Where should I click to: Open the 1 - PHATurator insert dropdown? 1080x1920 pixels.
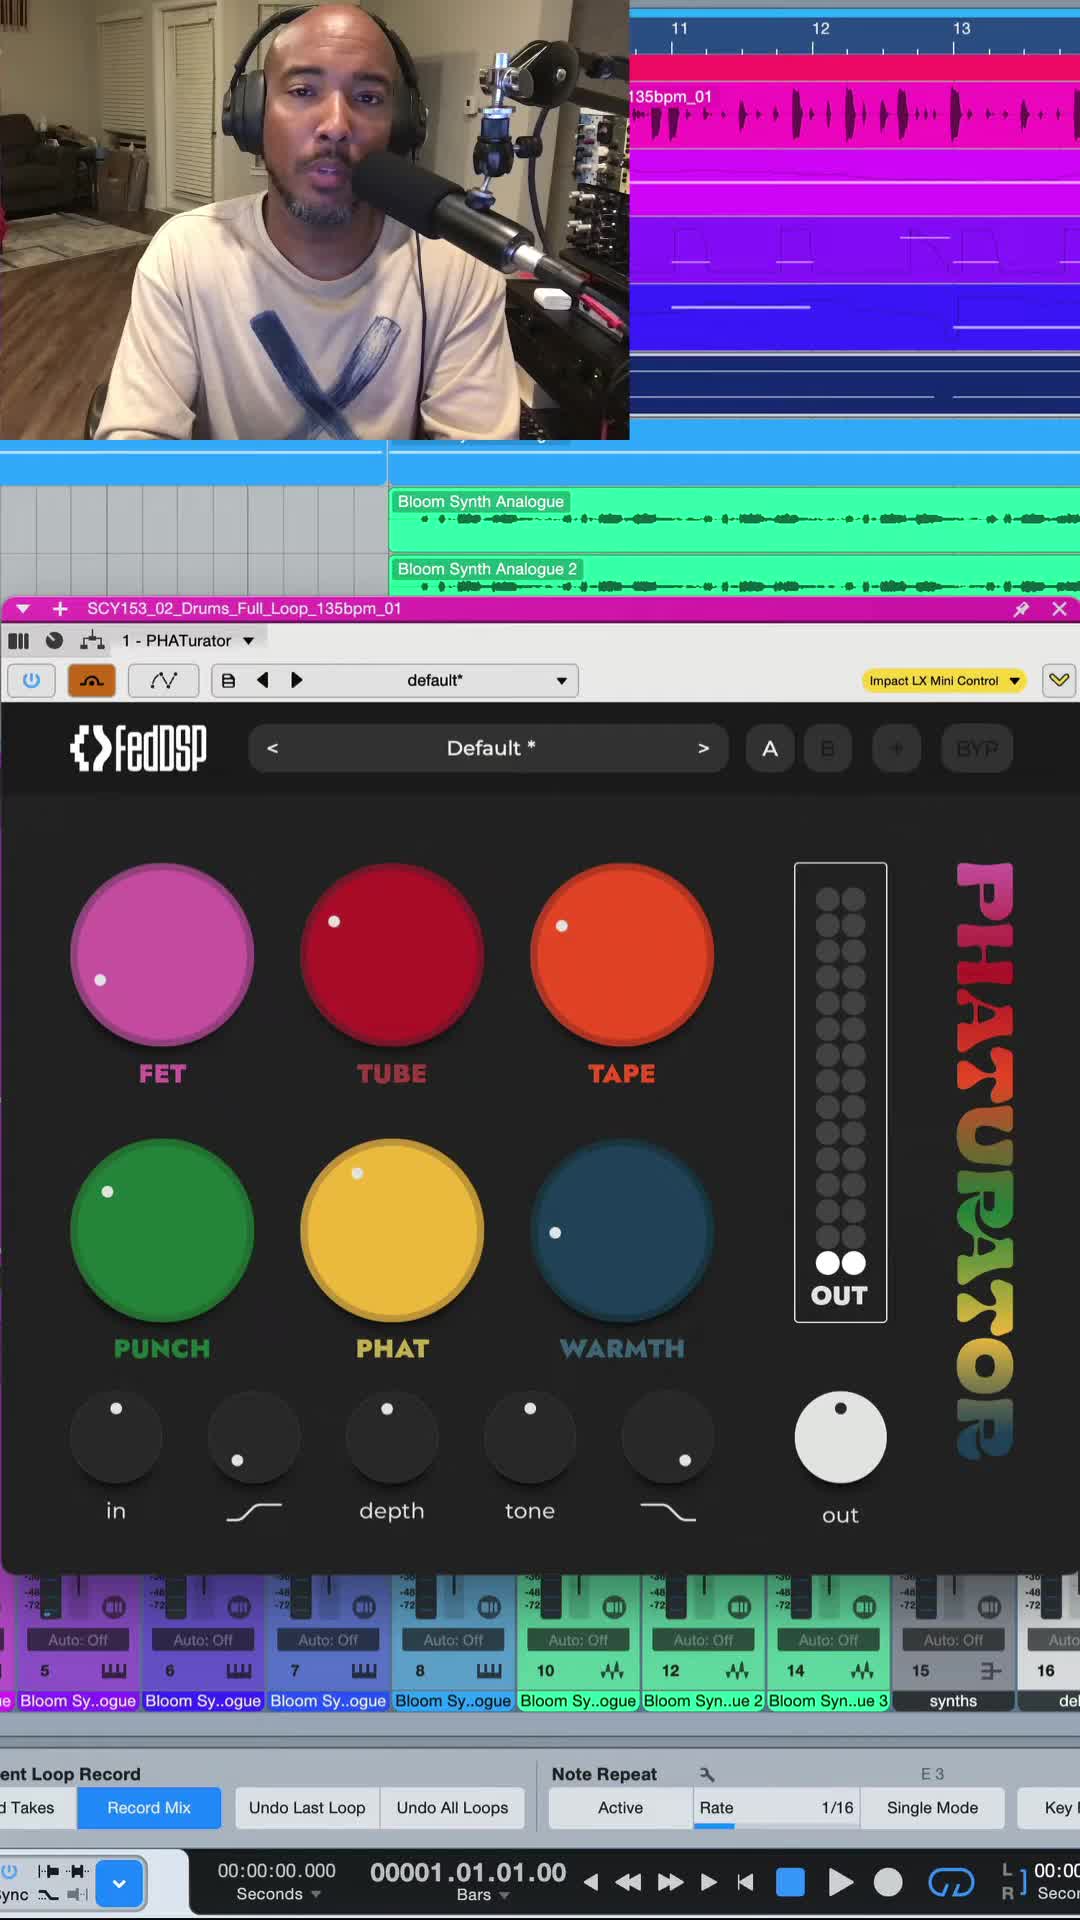pyautogui.click(x=188, y=640)
